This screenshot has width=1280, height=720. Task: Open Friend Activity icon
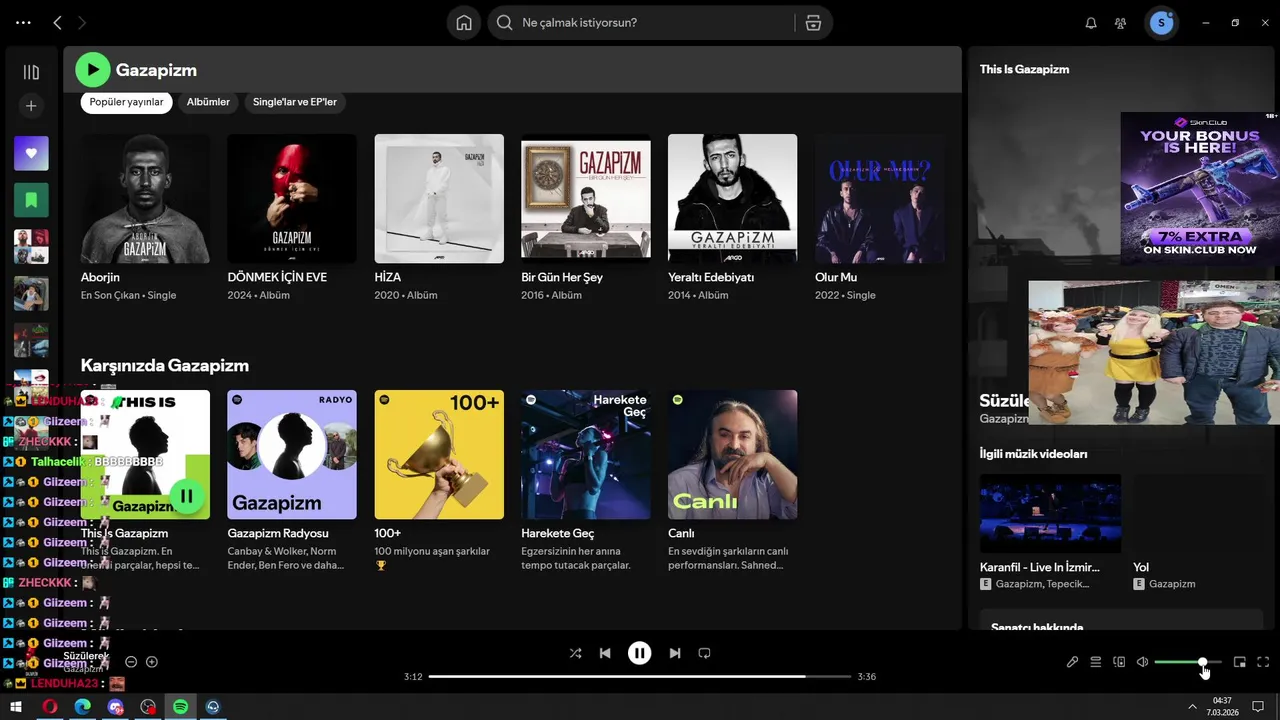(x=1120, y=23)
